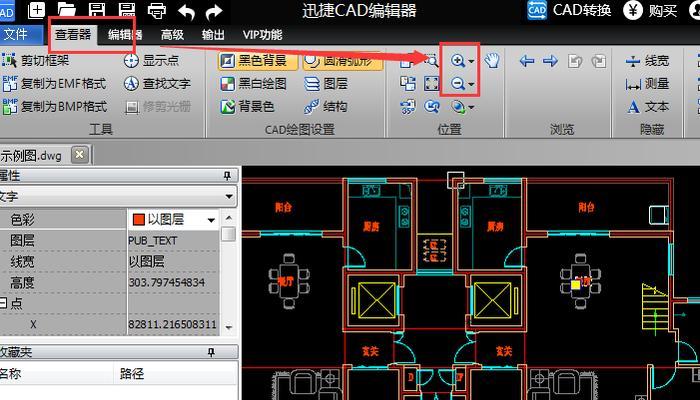Select yellow grip square on right dining table

[x=576, y=284]
